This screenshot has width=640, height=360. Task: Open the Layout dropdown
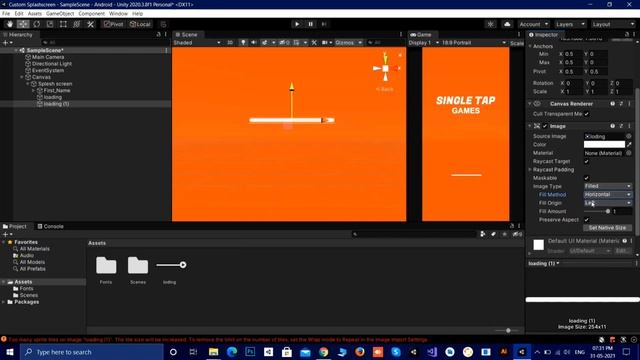coord(613,24)
